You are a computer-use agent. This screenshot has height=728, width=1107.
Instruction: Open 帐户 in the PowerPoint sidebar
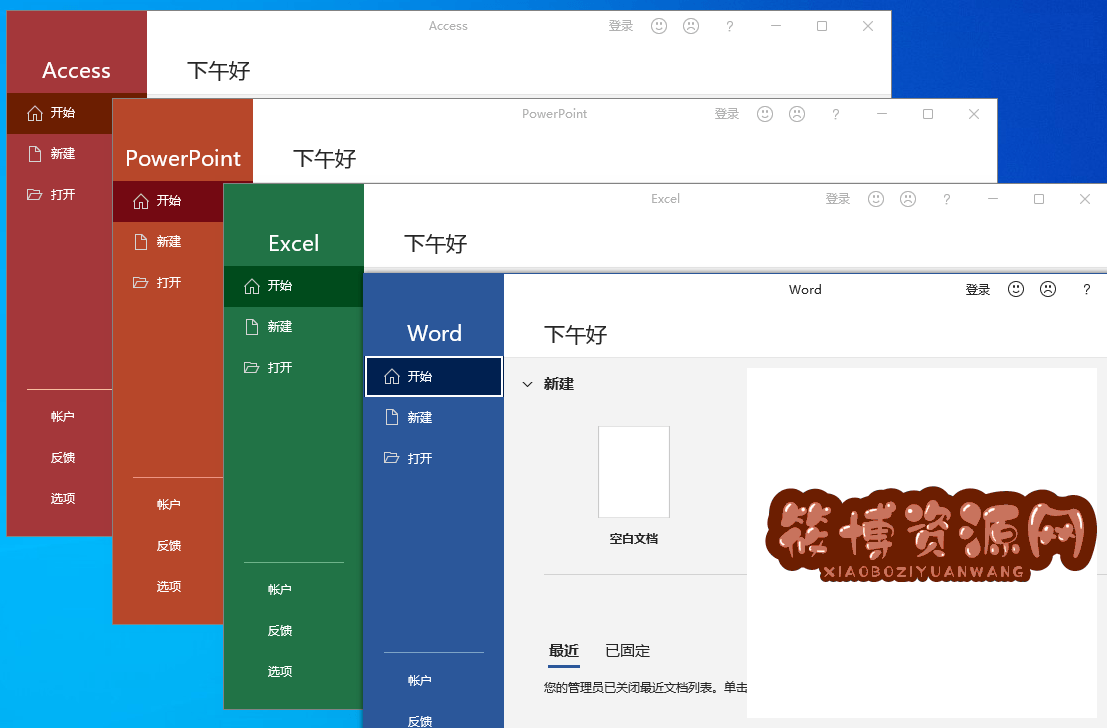(168, 505)
